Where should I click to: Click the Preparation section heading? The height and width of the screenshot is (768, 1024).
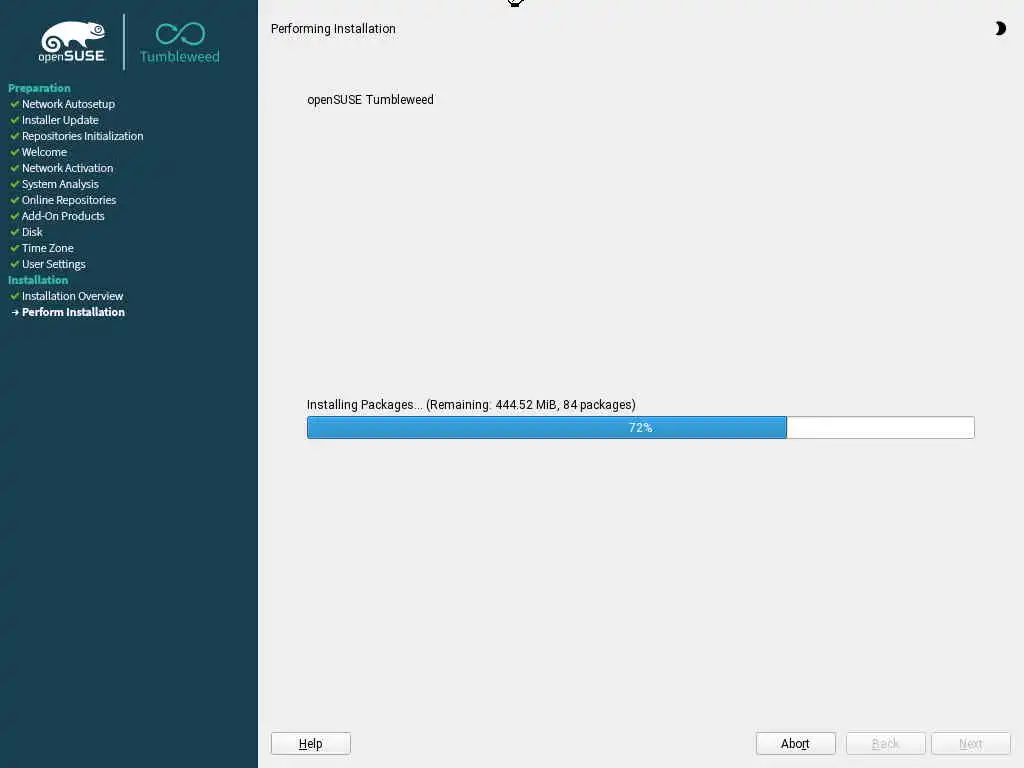click(39, 88)
